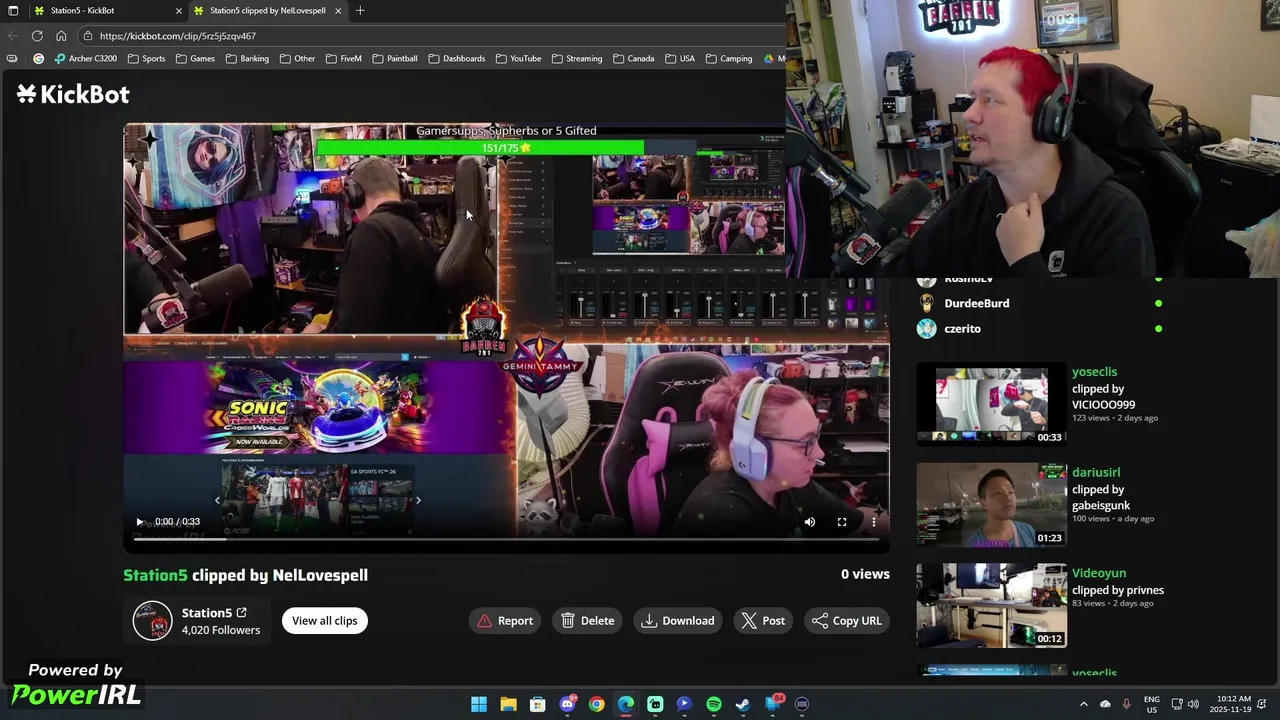Open Videoyun channel name link
The image size is (1280, 720).
[1099, 573]
